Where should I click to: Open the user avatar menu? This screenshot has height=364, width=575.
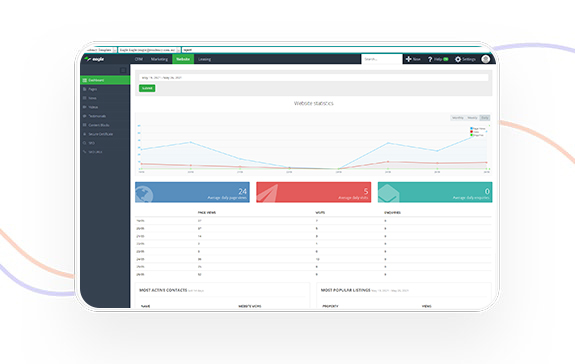[486, 59]
